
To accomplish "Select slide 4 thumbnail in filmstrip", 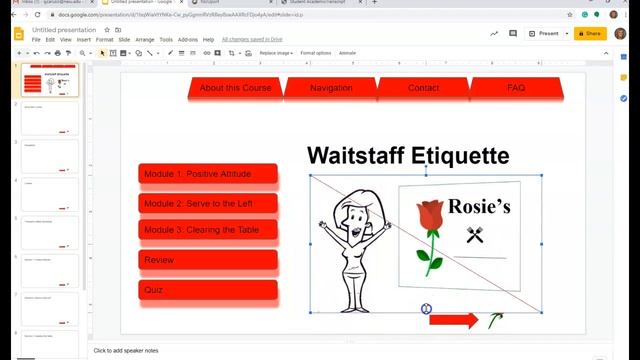I will 50,195.
